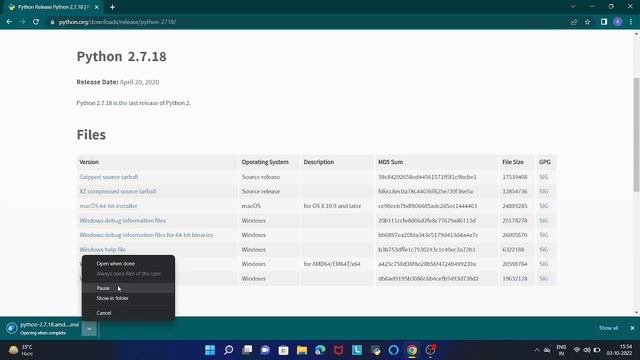Close the Python Release tab

pos(96,7)
